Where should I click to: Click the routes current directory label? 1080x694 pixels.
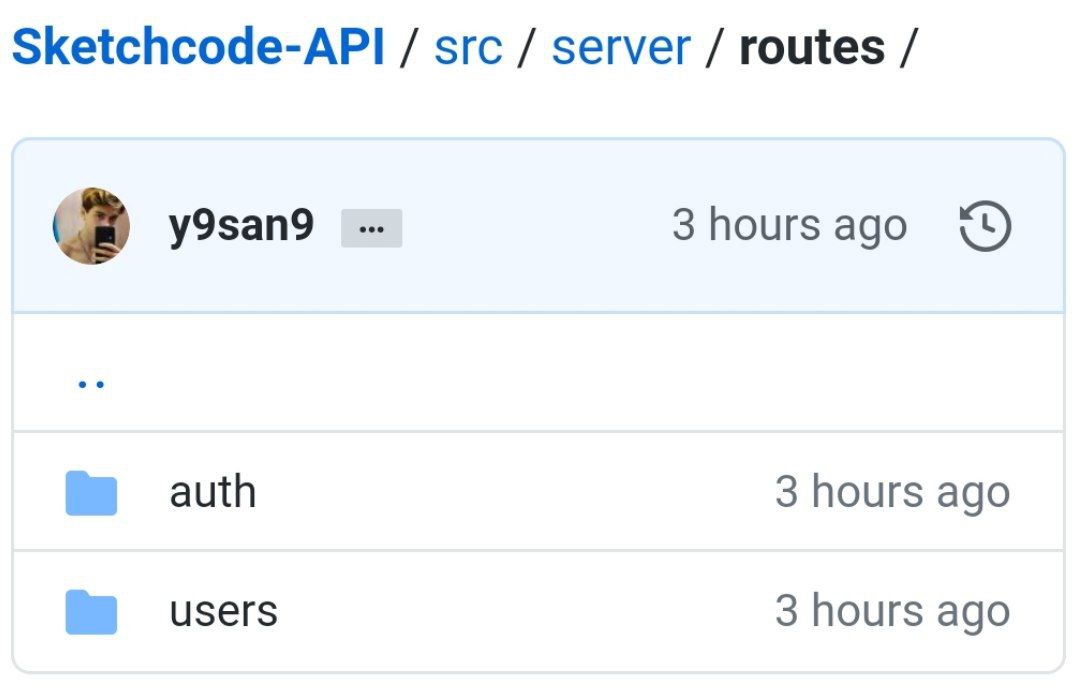[x=811, y=47]
